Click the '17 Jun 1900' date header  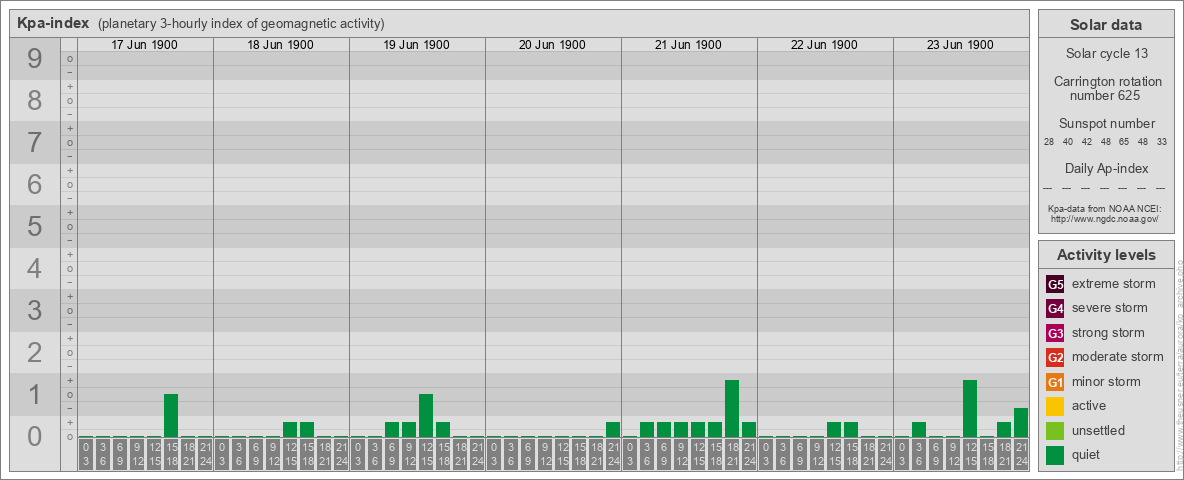point(144,45)
